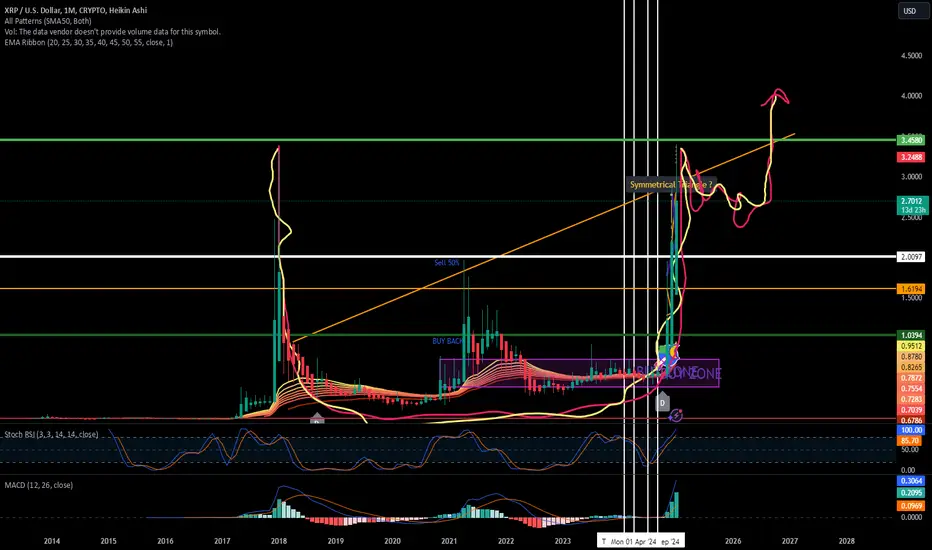The image size is (932, 550).
Task: Click the volume data vendor notice text
Action: pos(112,32)
